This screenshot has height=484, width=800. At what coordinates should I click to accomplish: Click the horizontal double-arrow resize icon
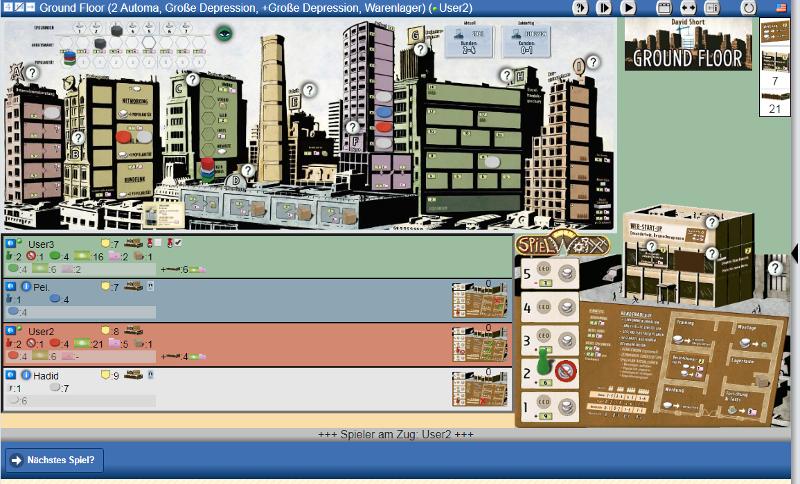click(x=687, y=7)
